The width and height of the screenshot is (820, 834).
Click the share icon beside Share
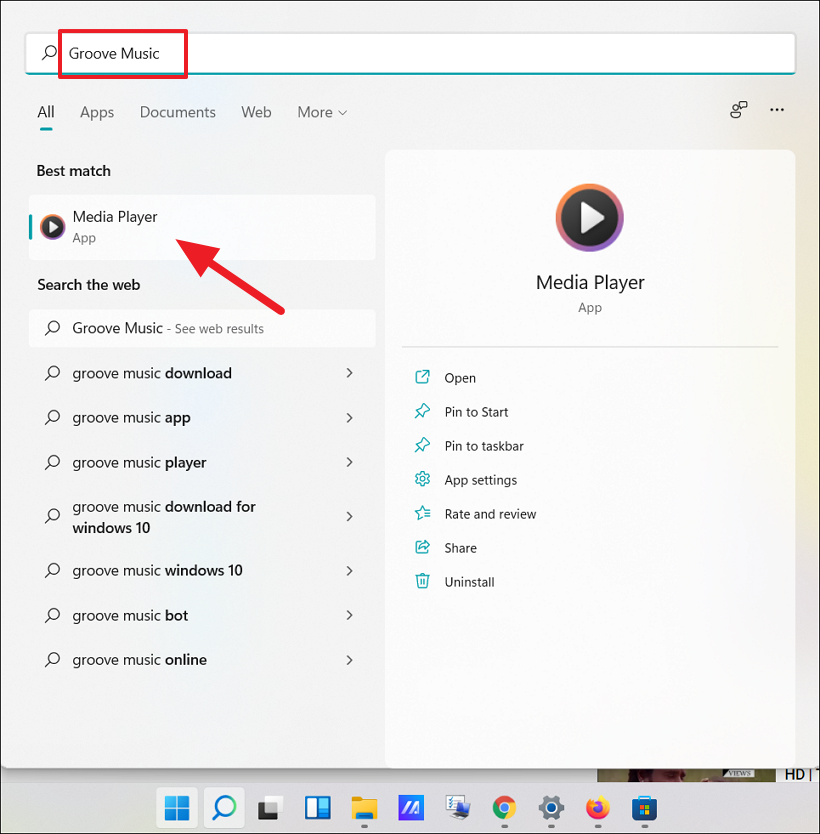(422, 547)
